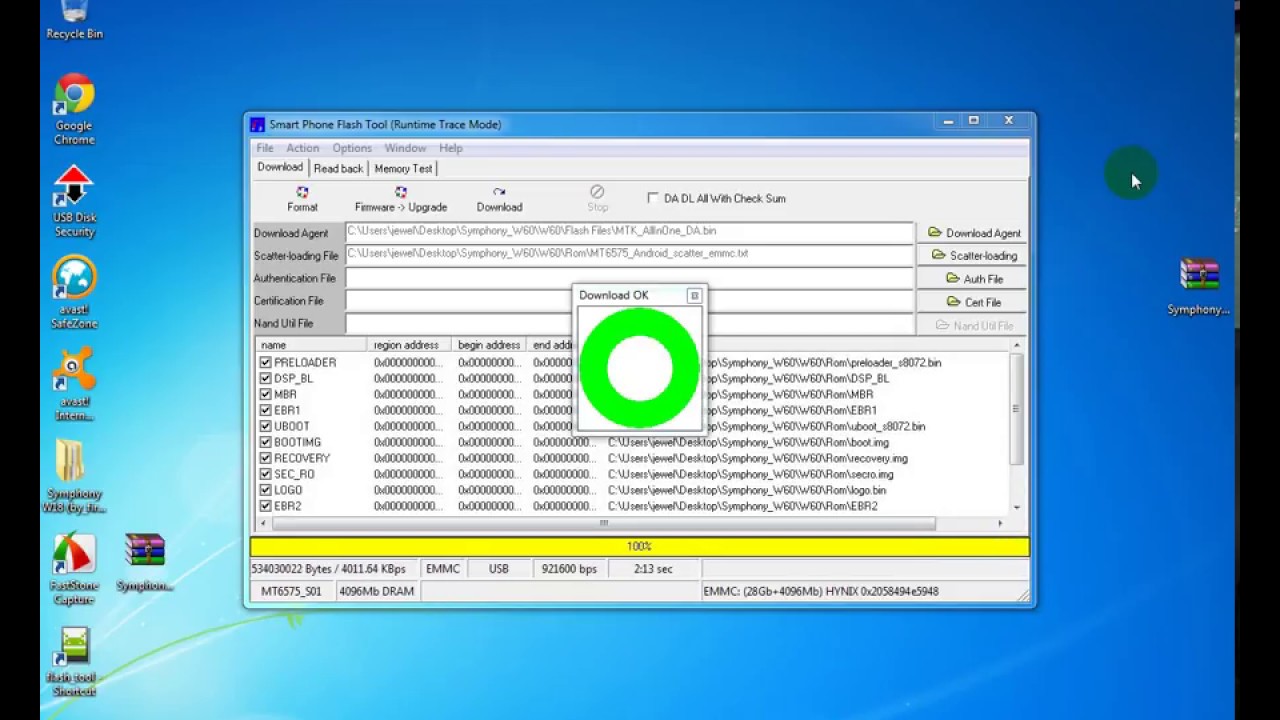Image resolution: width=1280 pixels, height=720 pixels.
Task: Open Google Chrome desktop shortcut
Action: 74,110
